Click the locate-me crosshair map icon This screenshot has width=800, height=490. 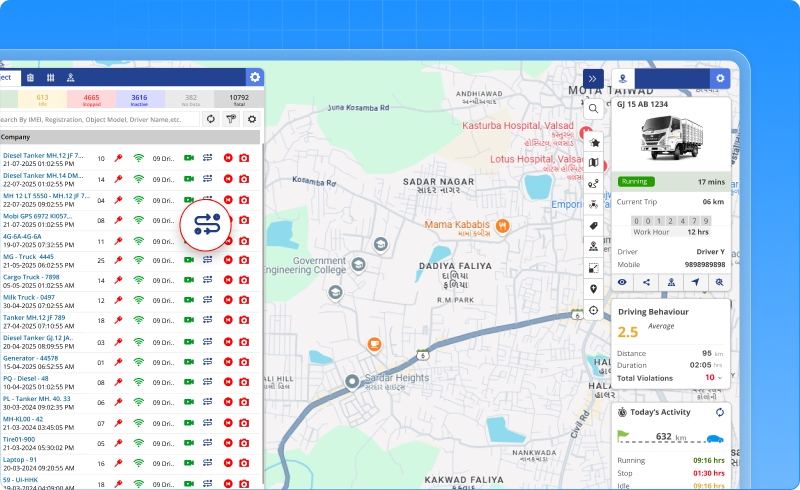[594, 310]
